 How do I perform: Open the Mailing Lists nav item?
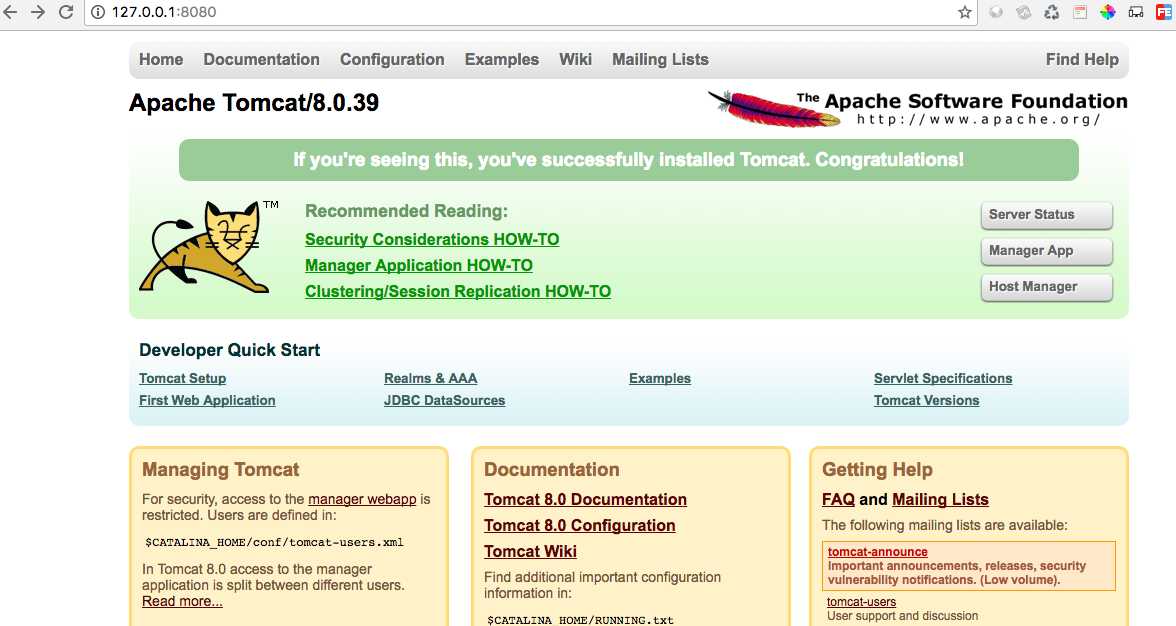coord(660,59)
